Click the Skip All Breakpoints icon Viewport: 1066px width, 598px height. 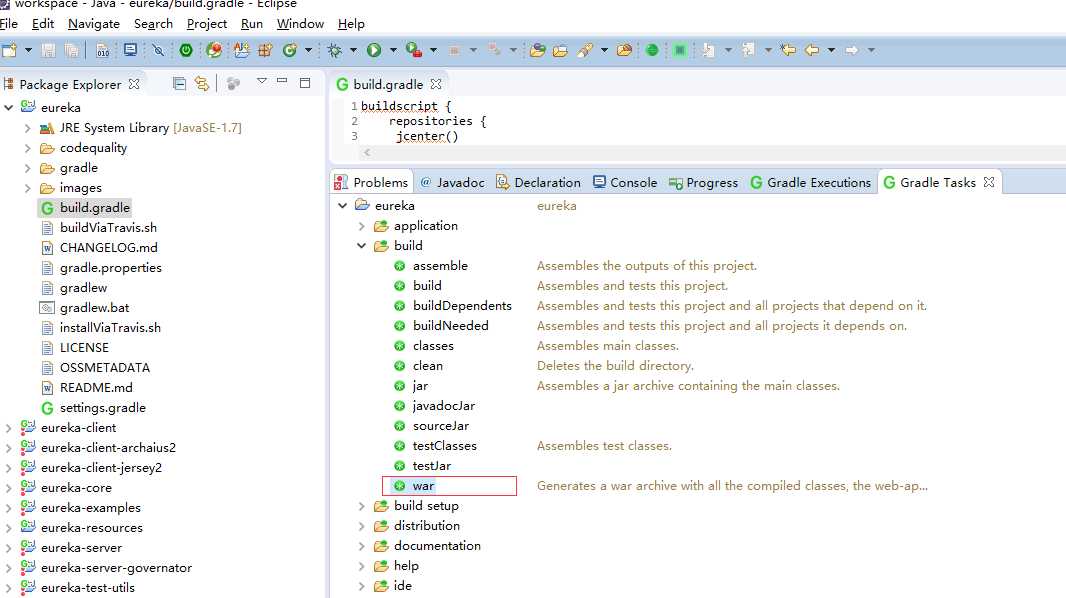tap(158, 50)
